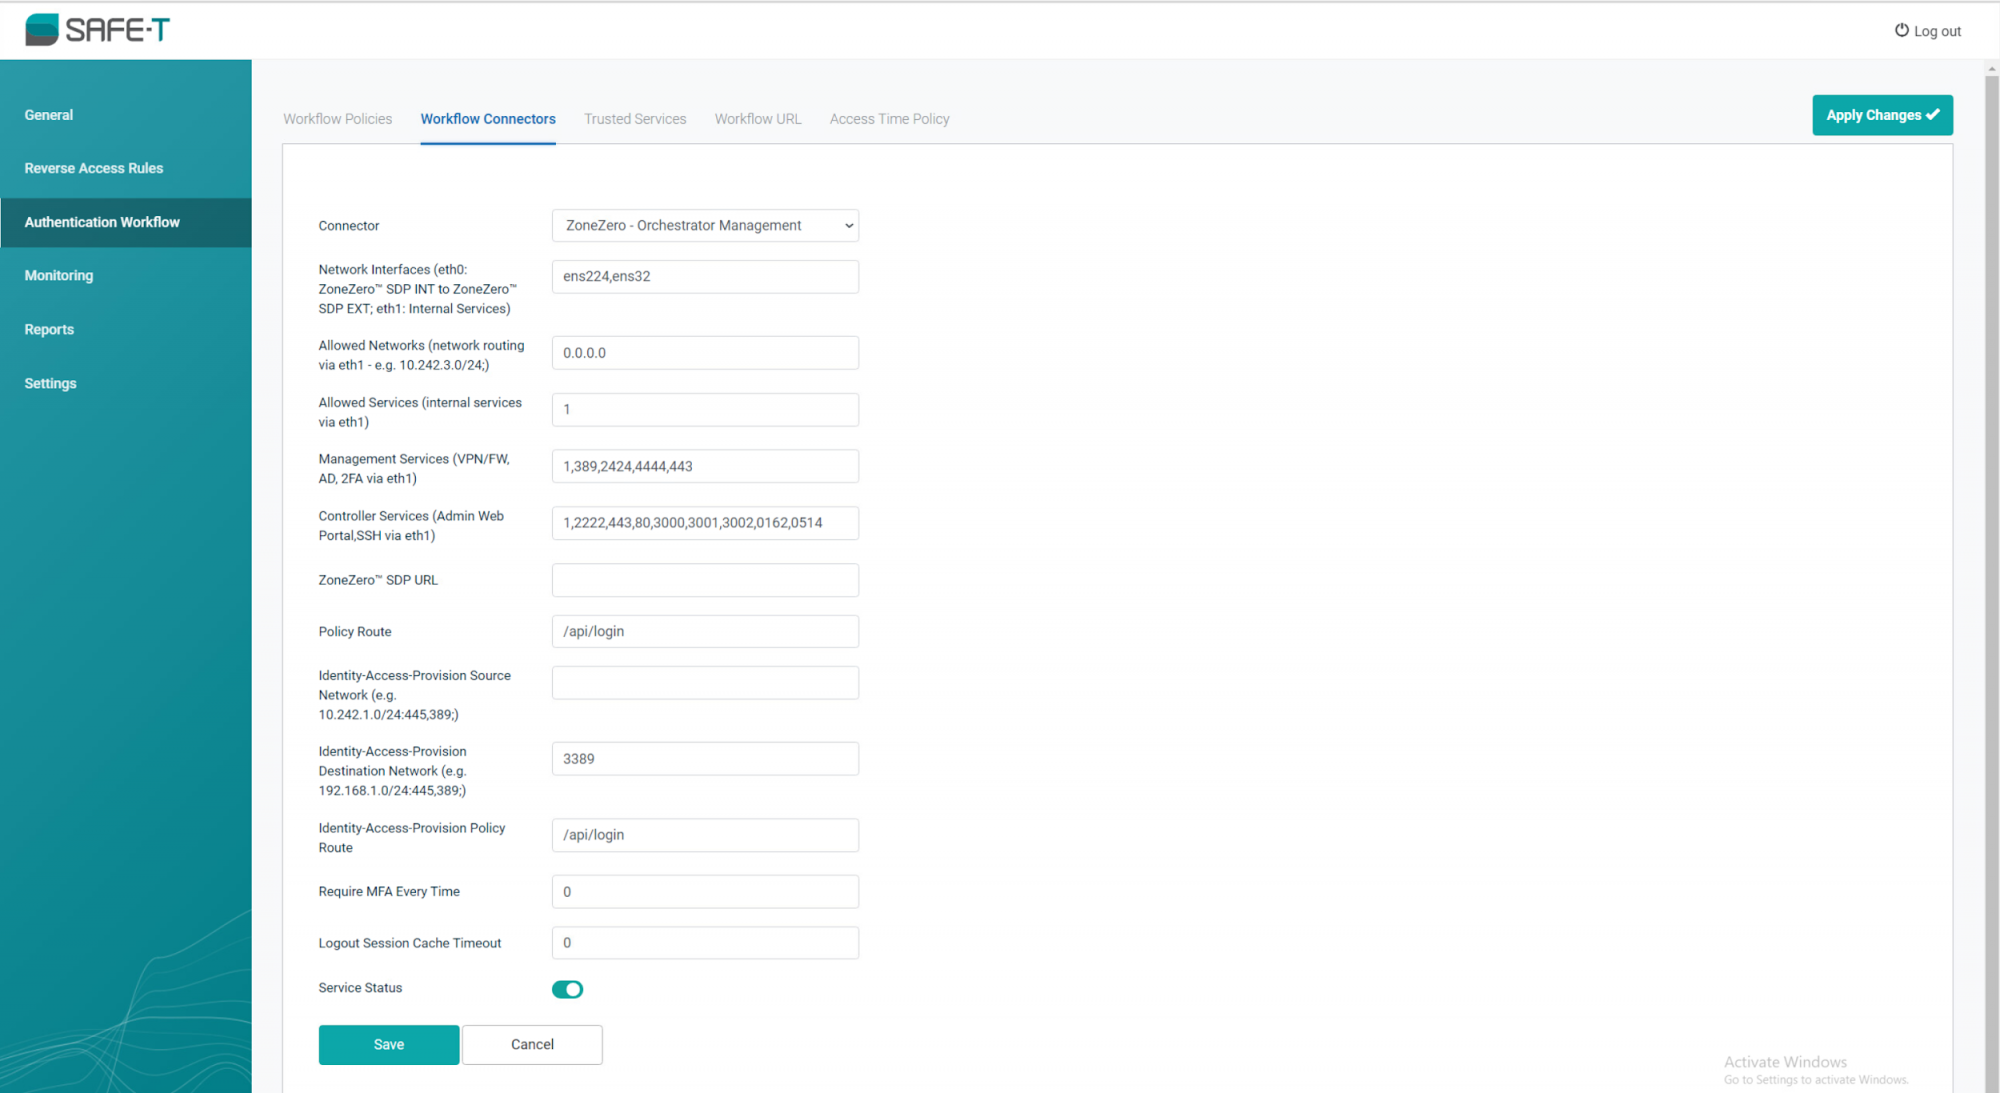Open the Trusted Services tab
This screenshot has width=2000, height=1093.
[635, 119]
